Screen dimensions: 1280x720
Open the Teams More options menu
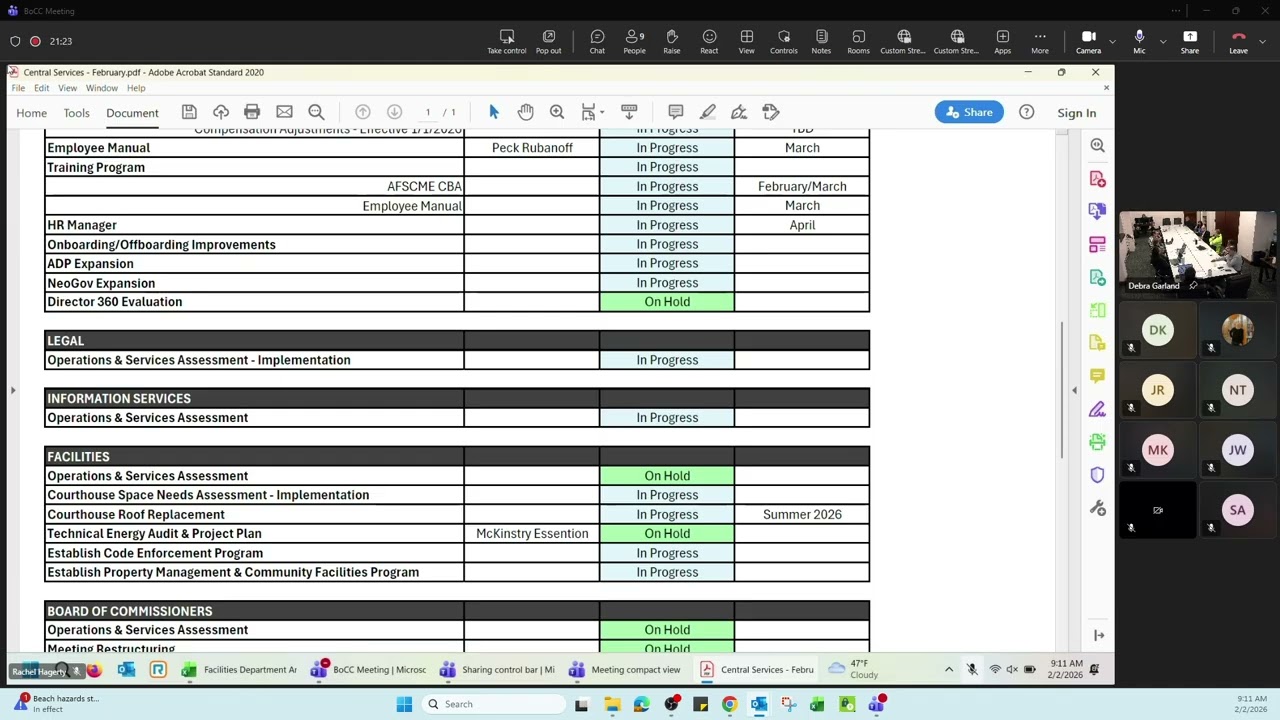(1040, 41)
